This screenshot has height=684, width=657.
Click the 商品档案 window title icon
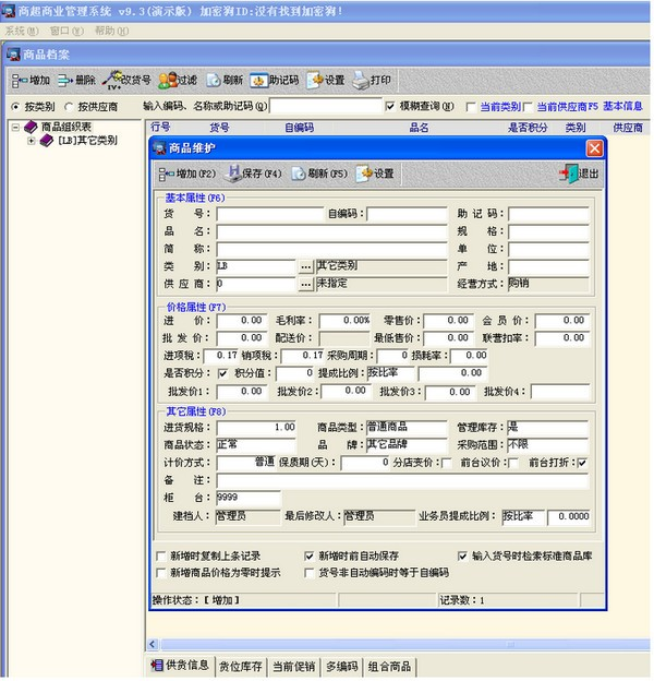pyautogui.click(x=14, y=55)
